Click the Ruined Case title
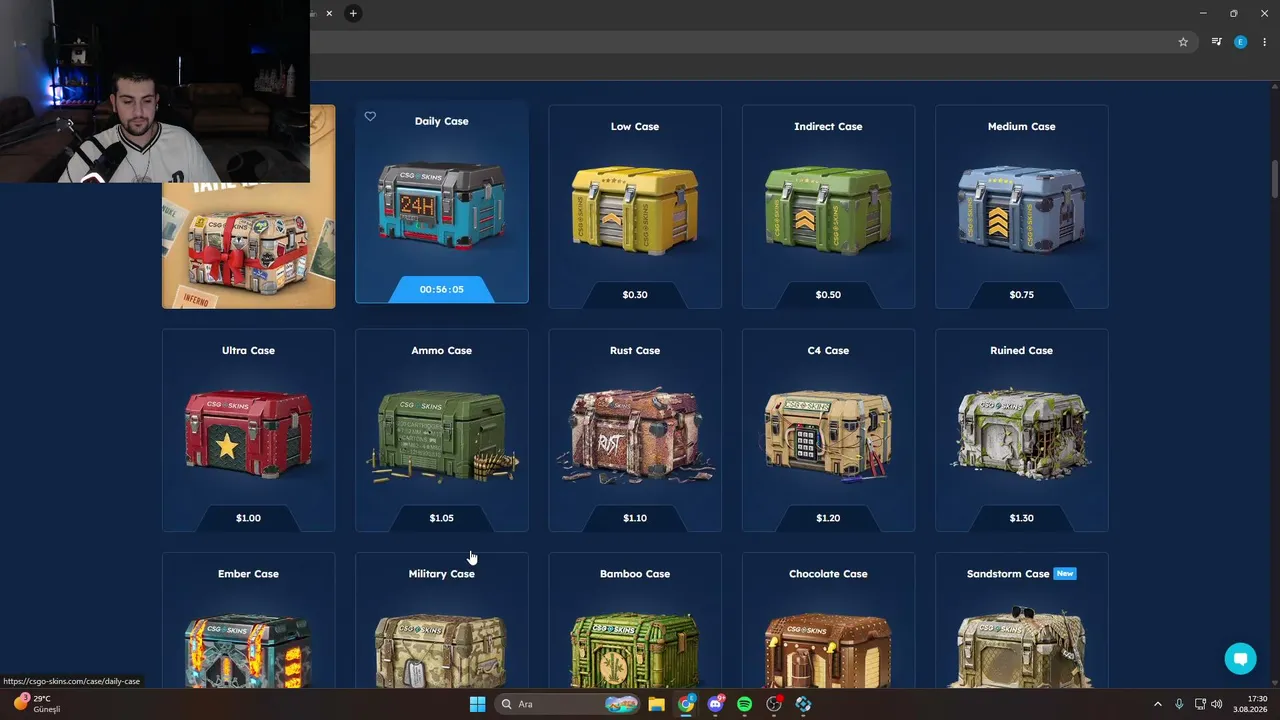This screenshot has height=720, width=1280. (1021, 351)
